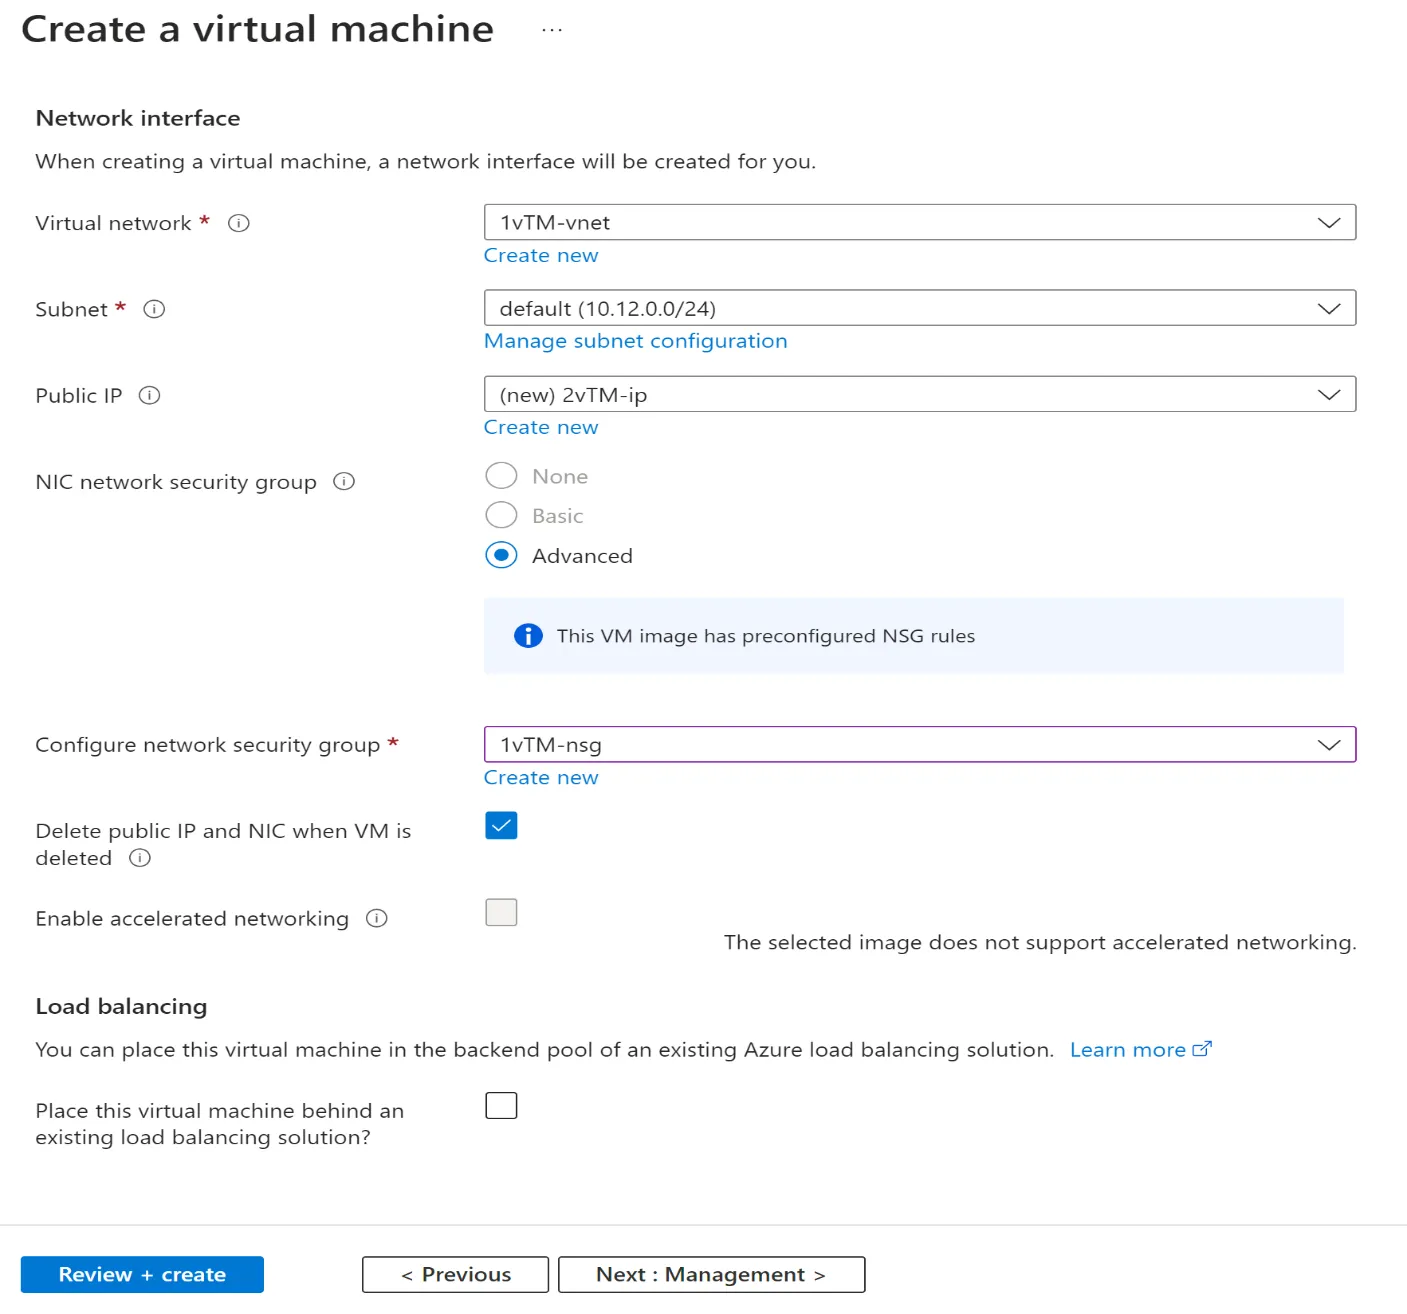Viewport: 1407px width, 1314px height.
Task: Click the Create a virtual machine title
Action: click(x=258, y=29)
